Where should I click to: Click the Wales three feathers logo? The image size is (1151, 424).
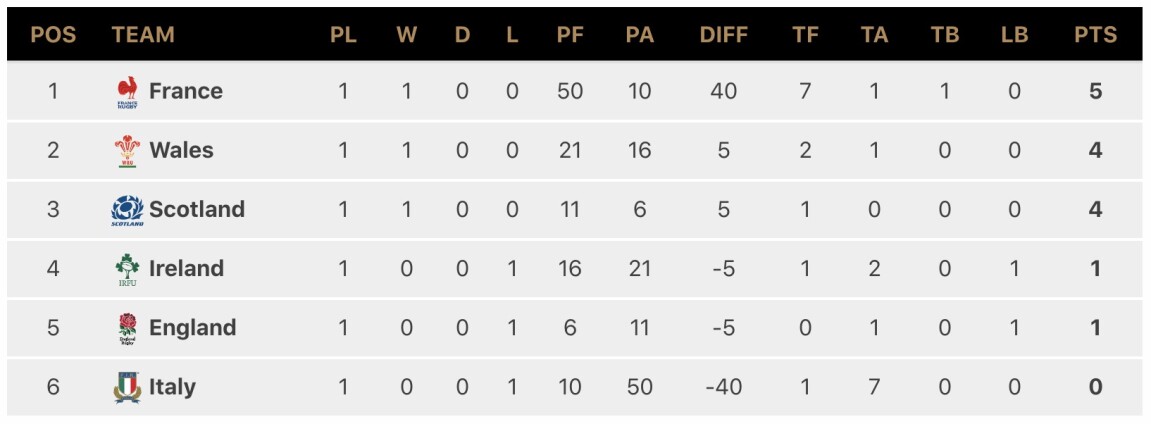128,151
